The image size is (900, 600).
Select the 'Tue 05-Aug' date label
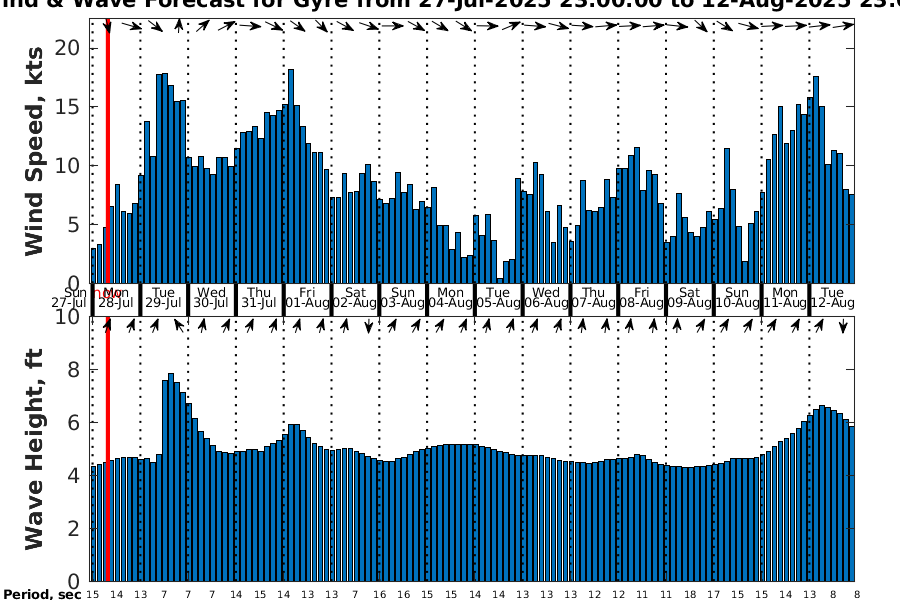click(x=498, y=298)
